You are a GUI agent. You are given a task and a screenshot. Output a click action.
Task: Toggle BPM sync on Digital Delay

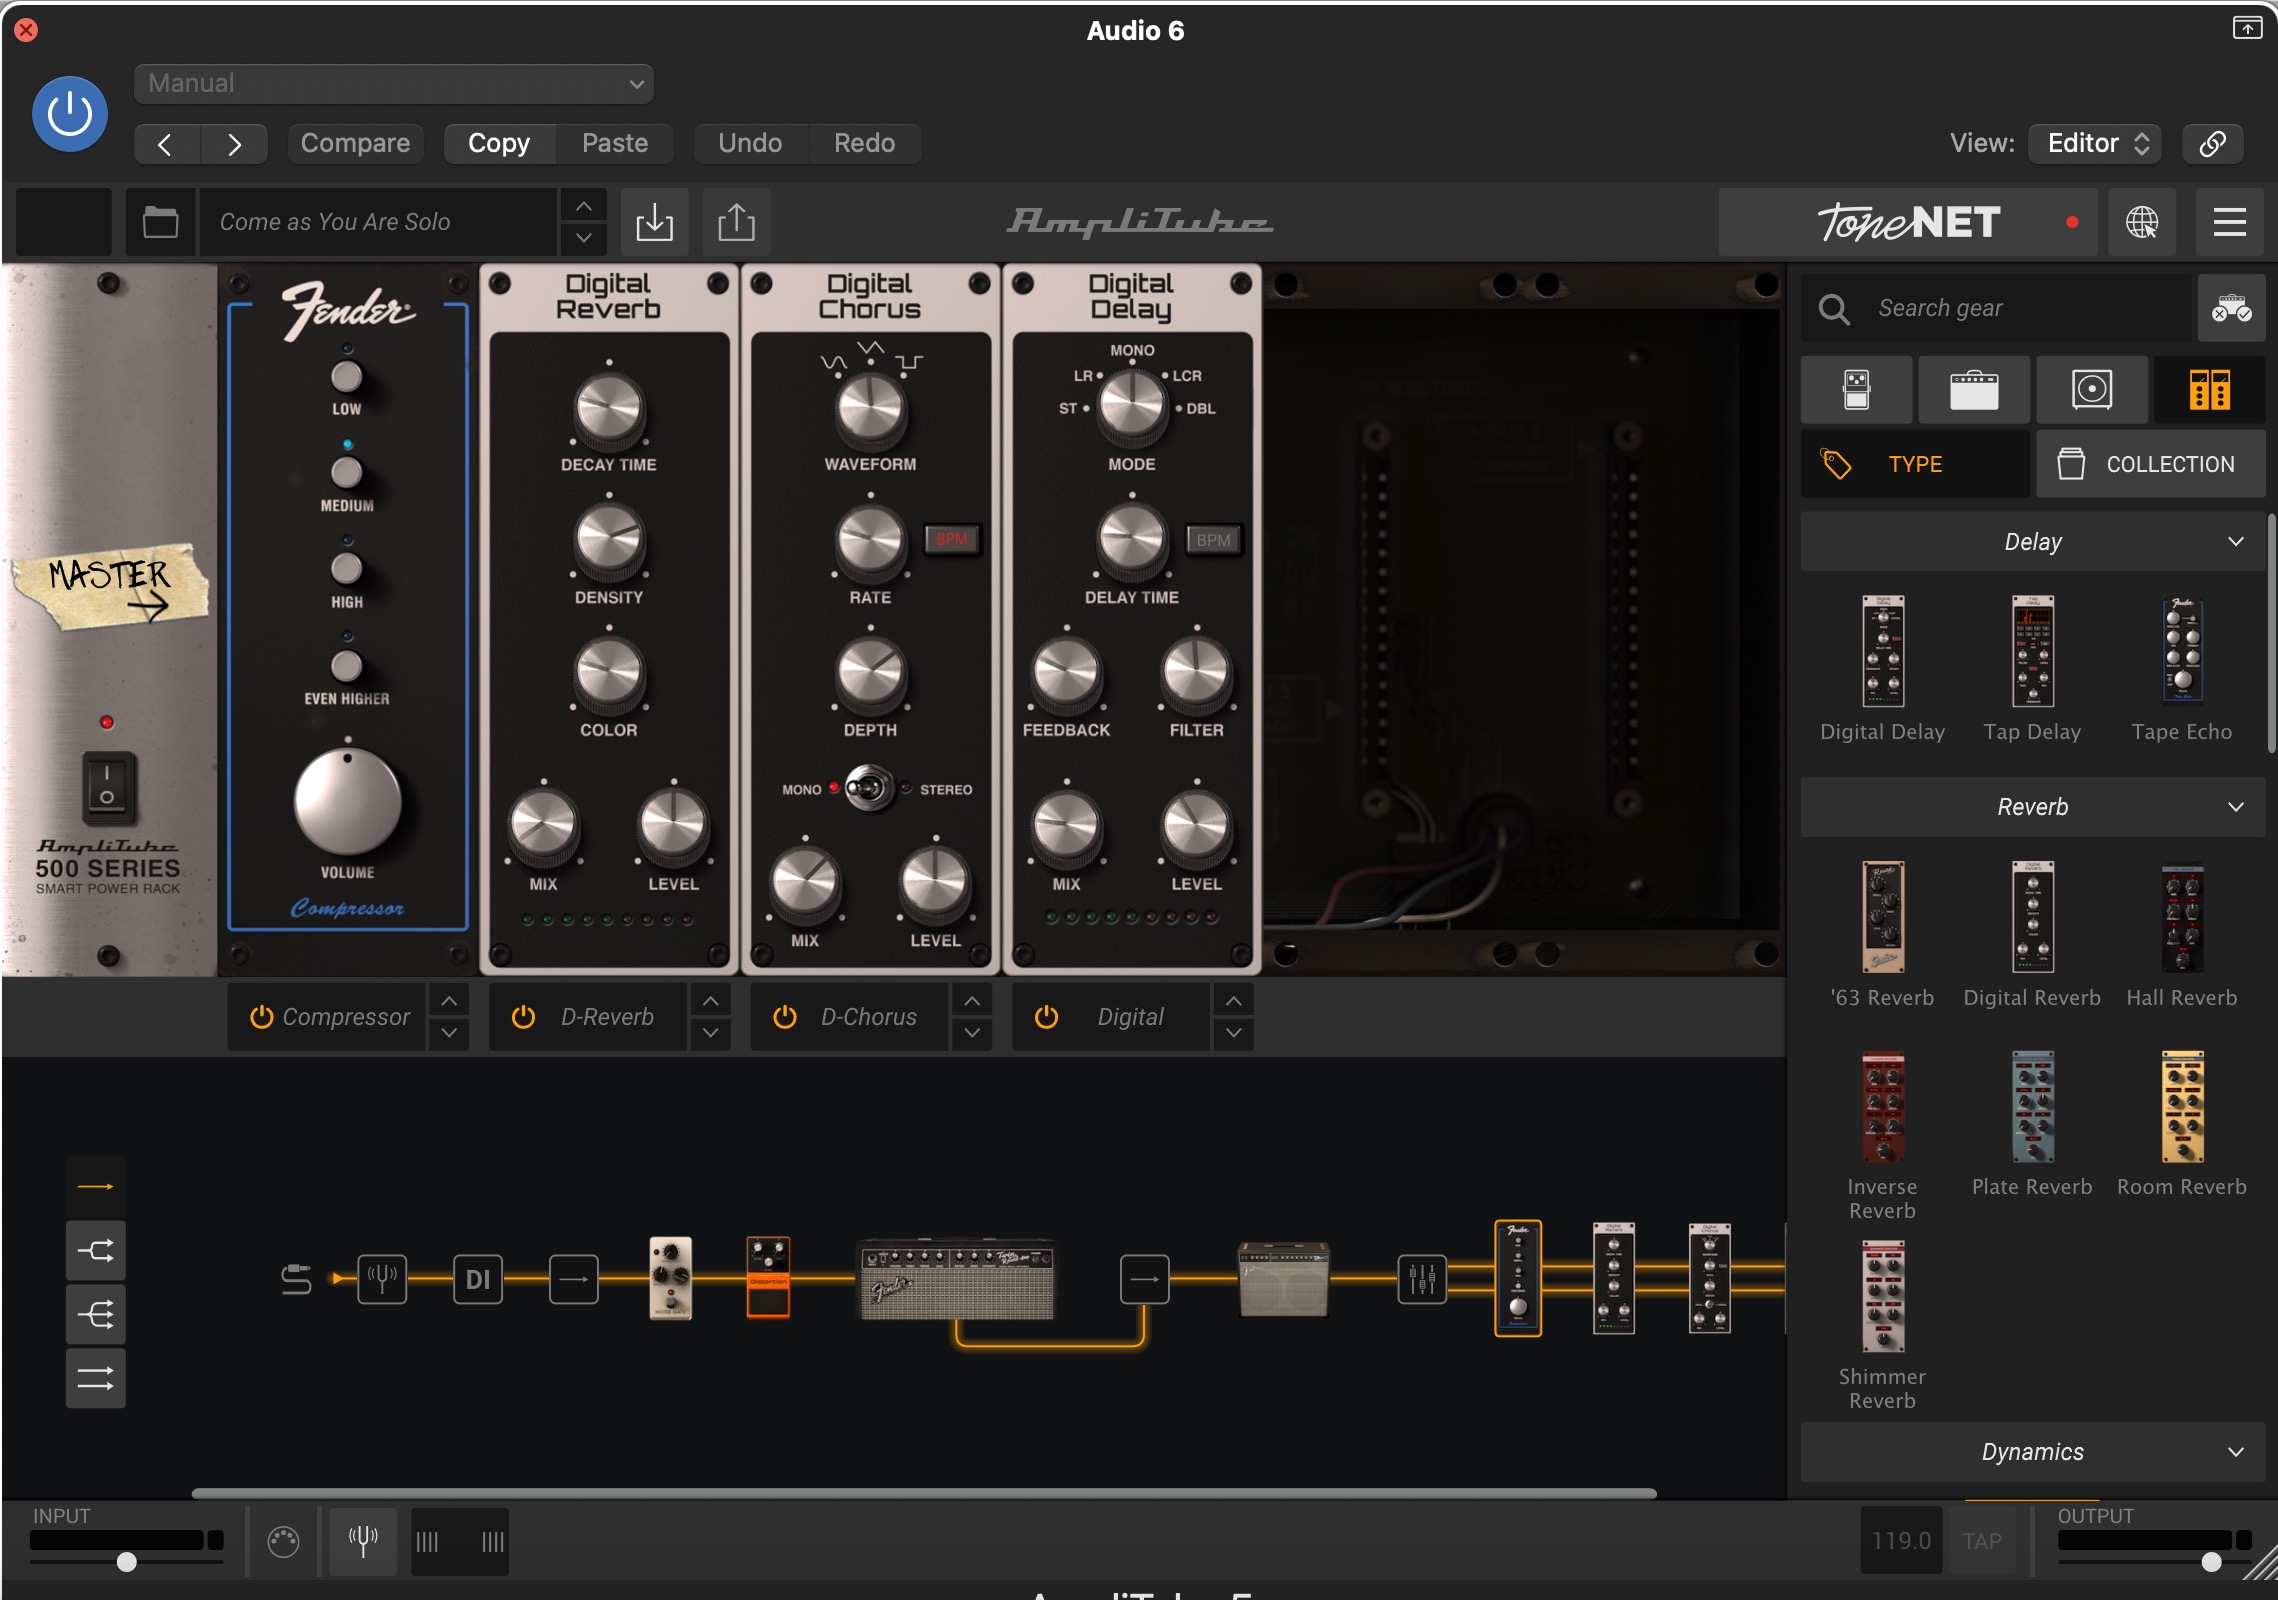1213,540
